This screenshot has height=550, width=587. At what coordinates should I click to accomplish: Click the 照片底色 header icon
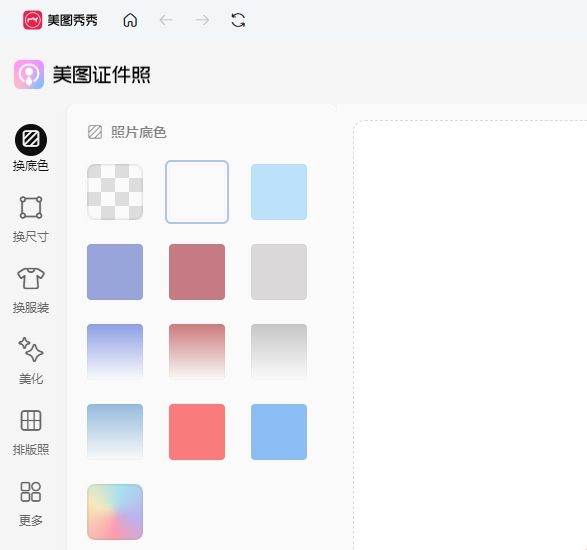[x=95, y=132]
